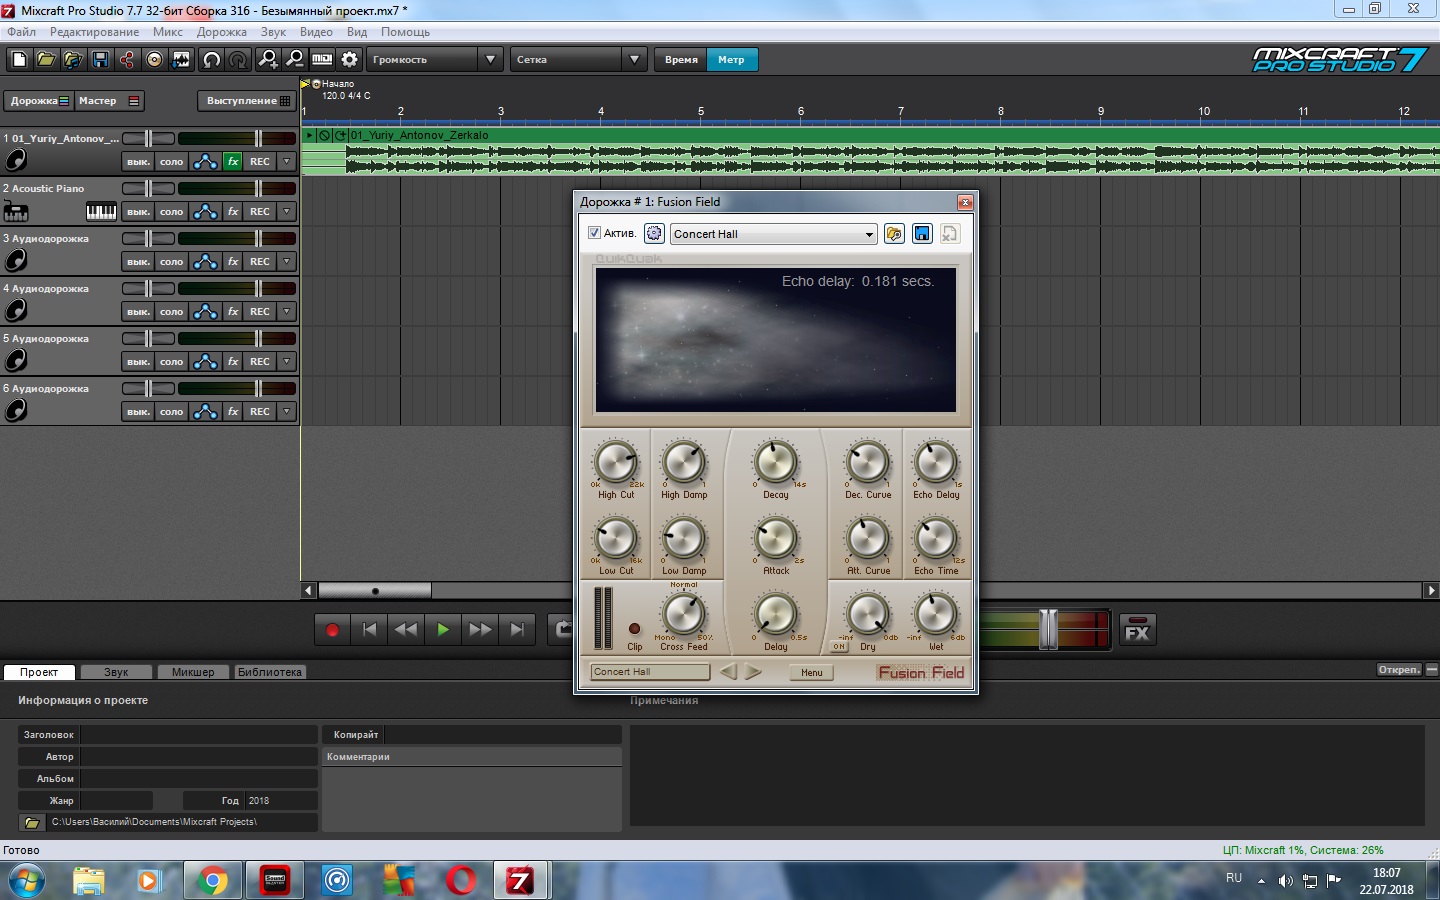Viewport: 1440px width, 900px height.
Task: Uncheck the 'Актив.' checkbox in Fusion Field
Action: click(594, 233)
